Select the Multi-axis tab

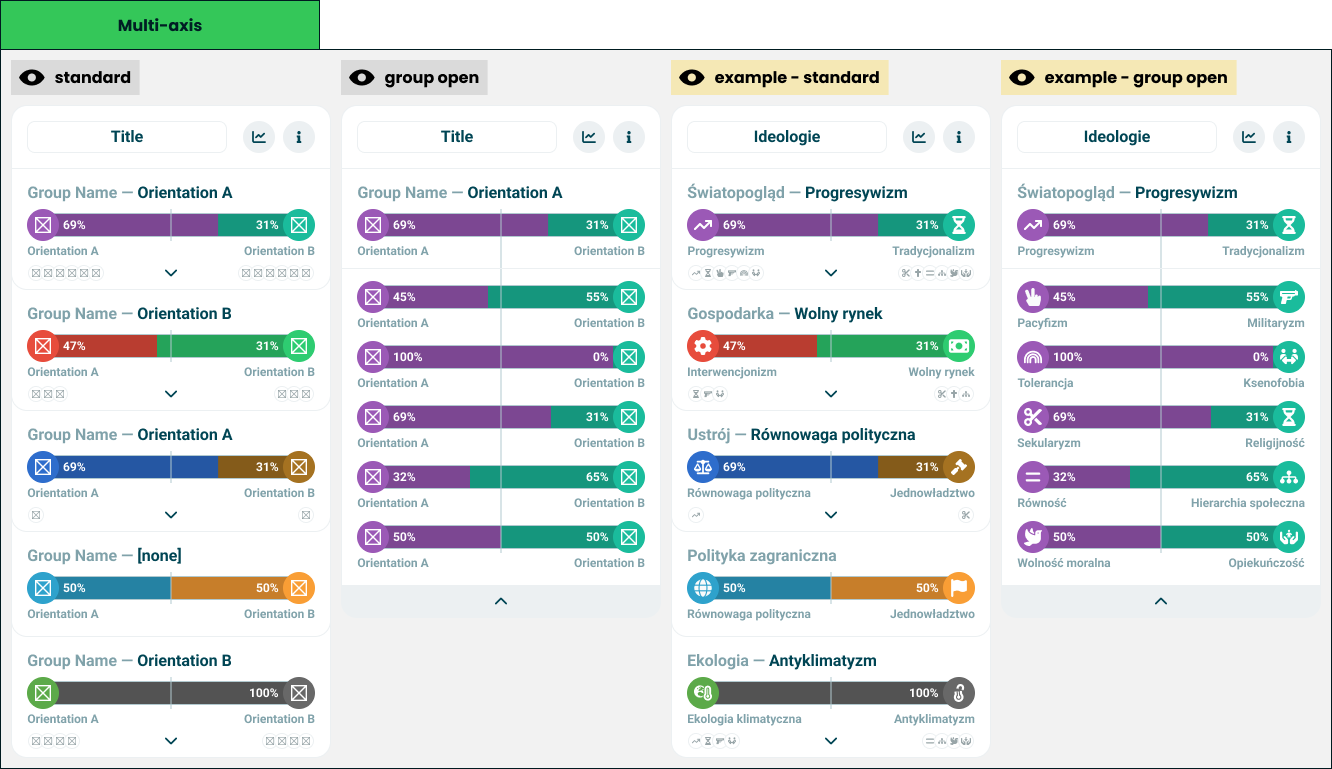coord(160,25)
